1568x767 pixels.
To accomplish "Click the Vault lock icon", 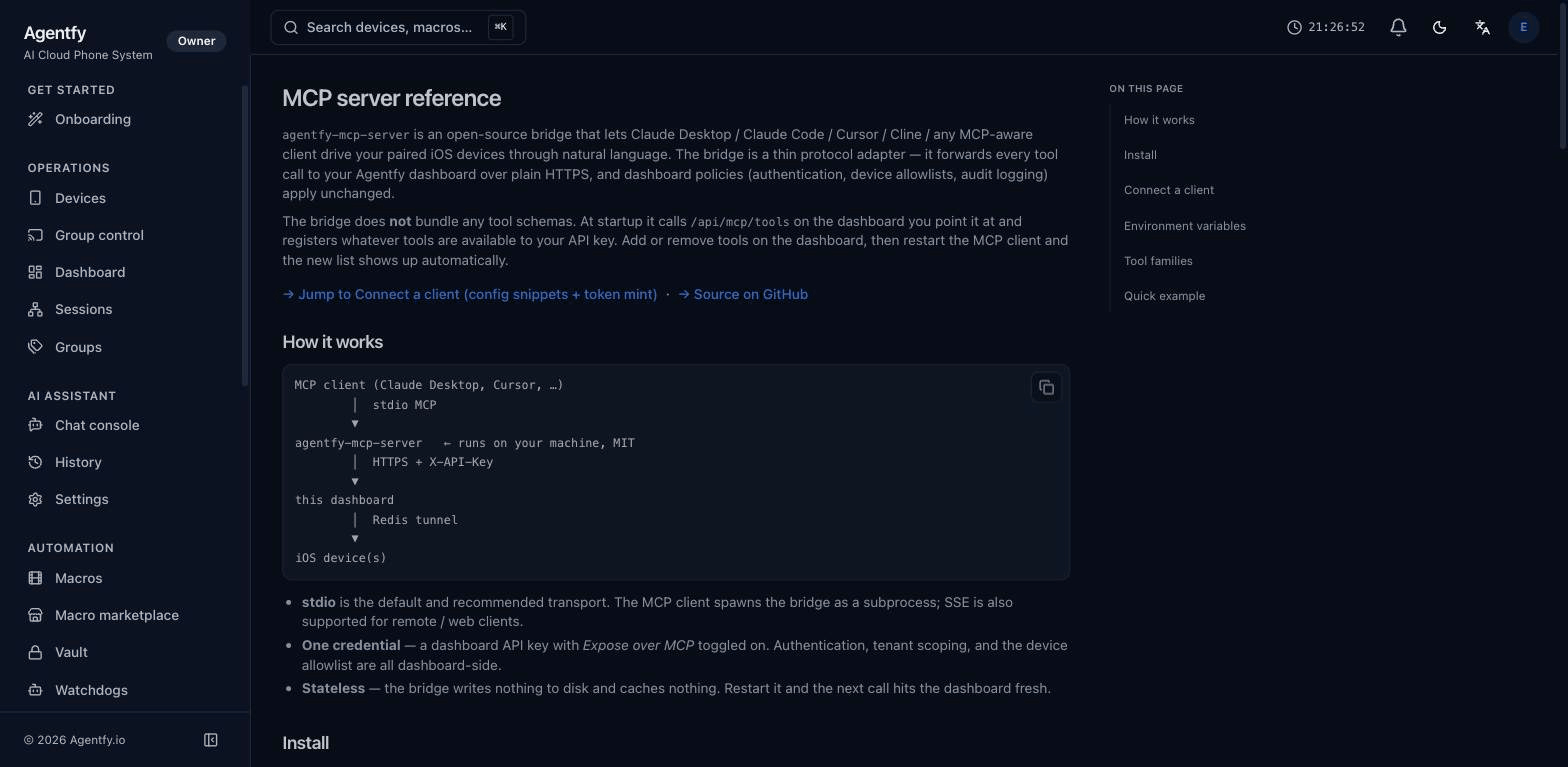I will click(35, 652).
